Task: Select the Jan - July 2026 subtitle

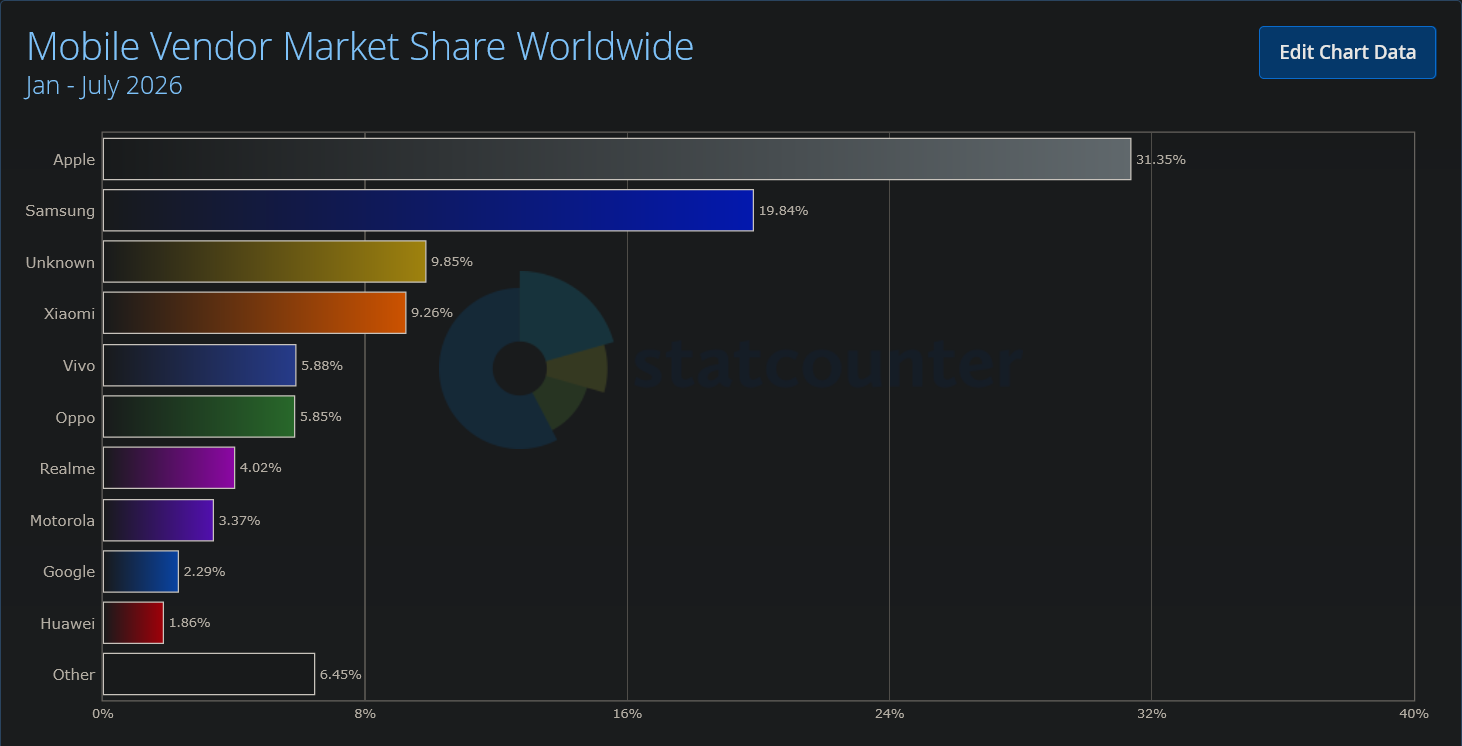Action: pyautogui.click(x=104, y=86)
